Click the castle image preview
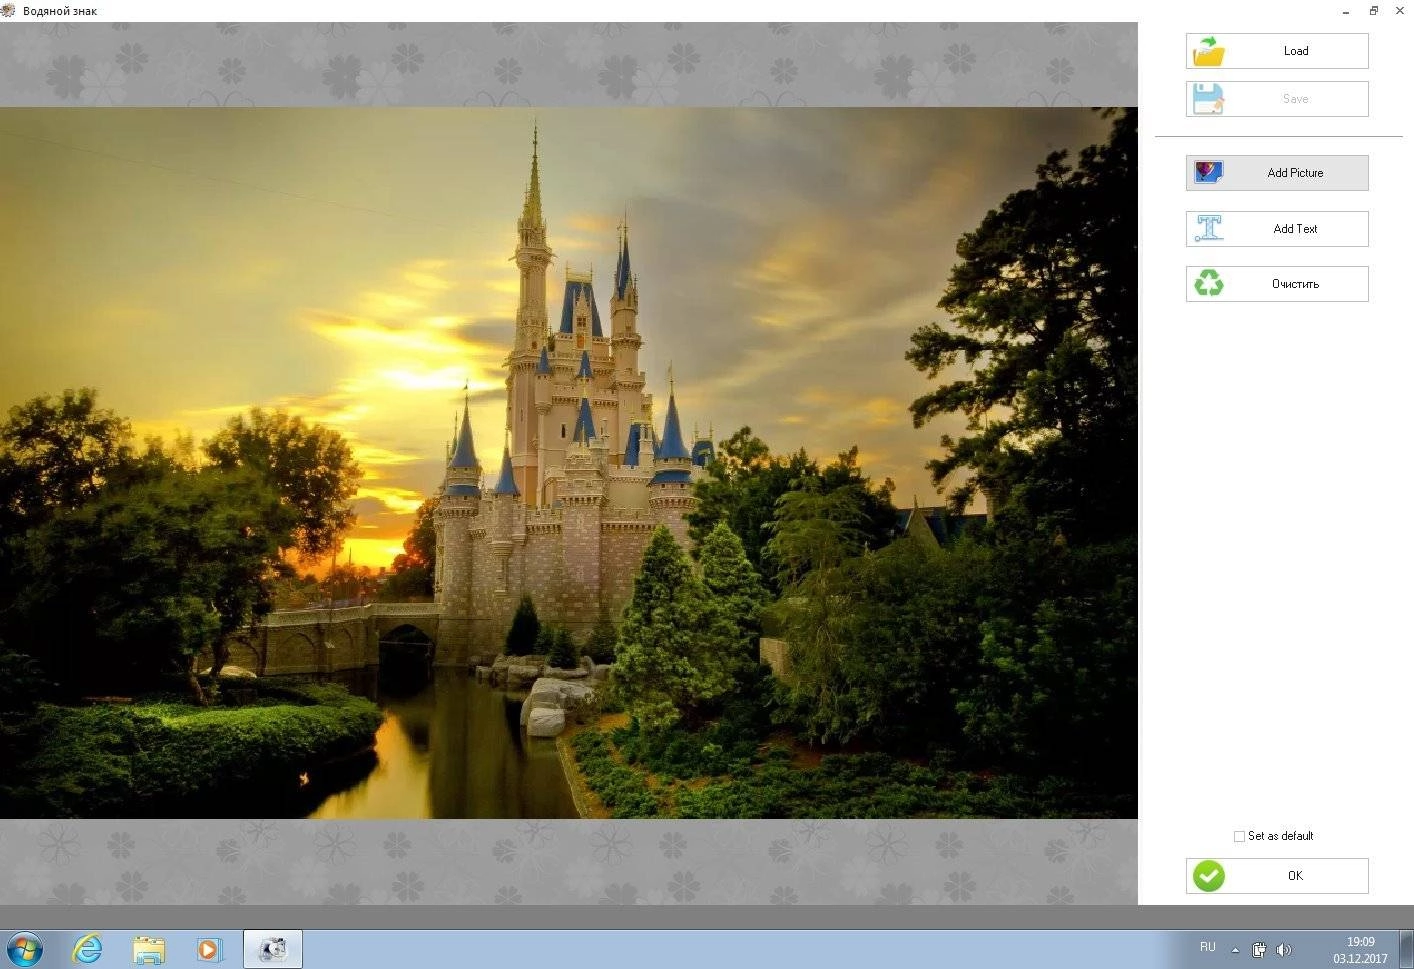Image resolution: width=1414 pixels, height=969 pixels. 568,463
